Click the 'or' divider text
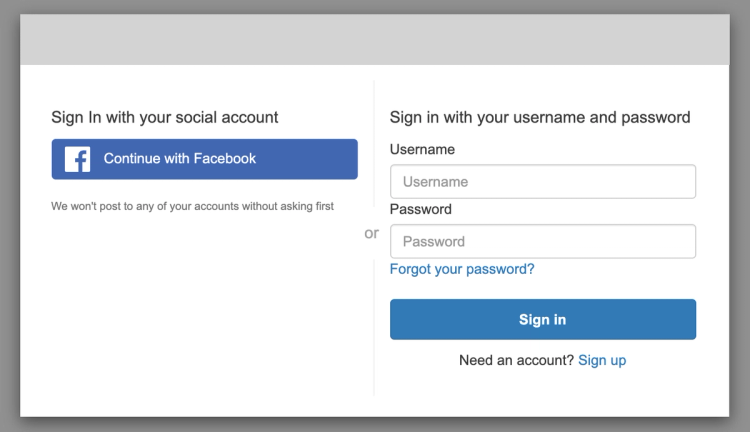 tap(372, 233)
